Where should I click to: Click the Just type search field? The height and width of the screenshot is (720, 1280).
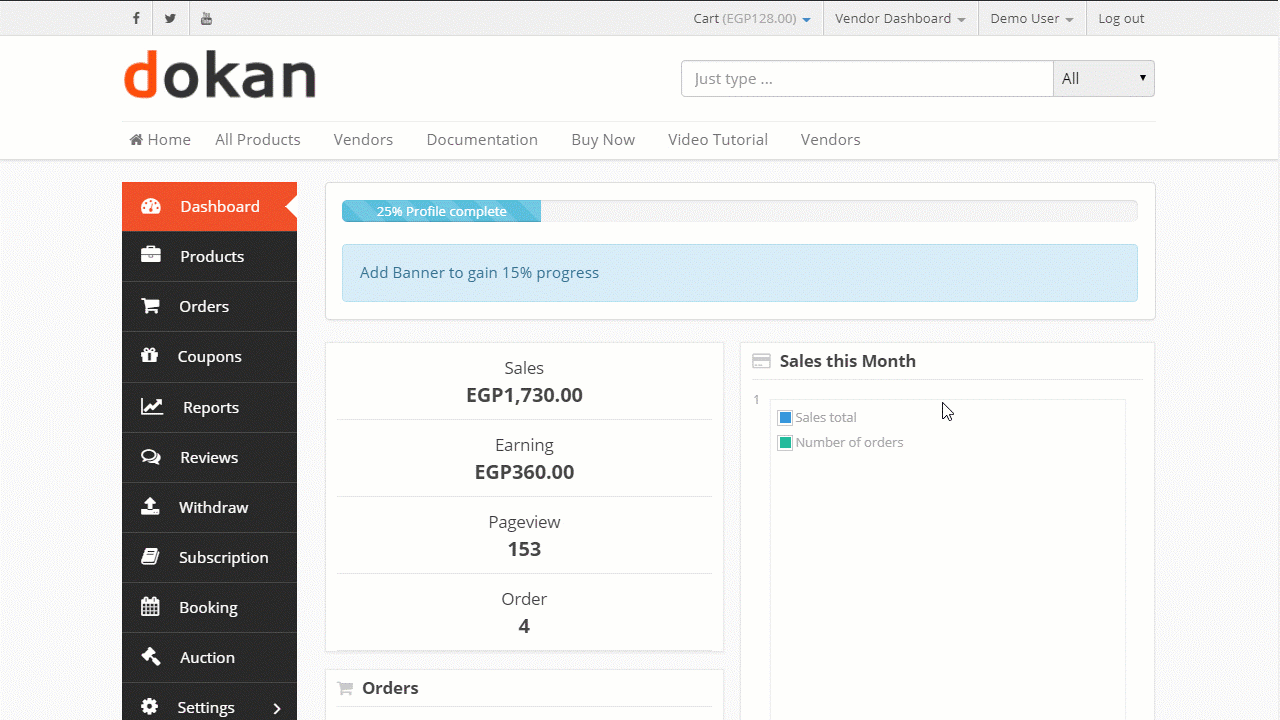[x=866, y=79]
